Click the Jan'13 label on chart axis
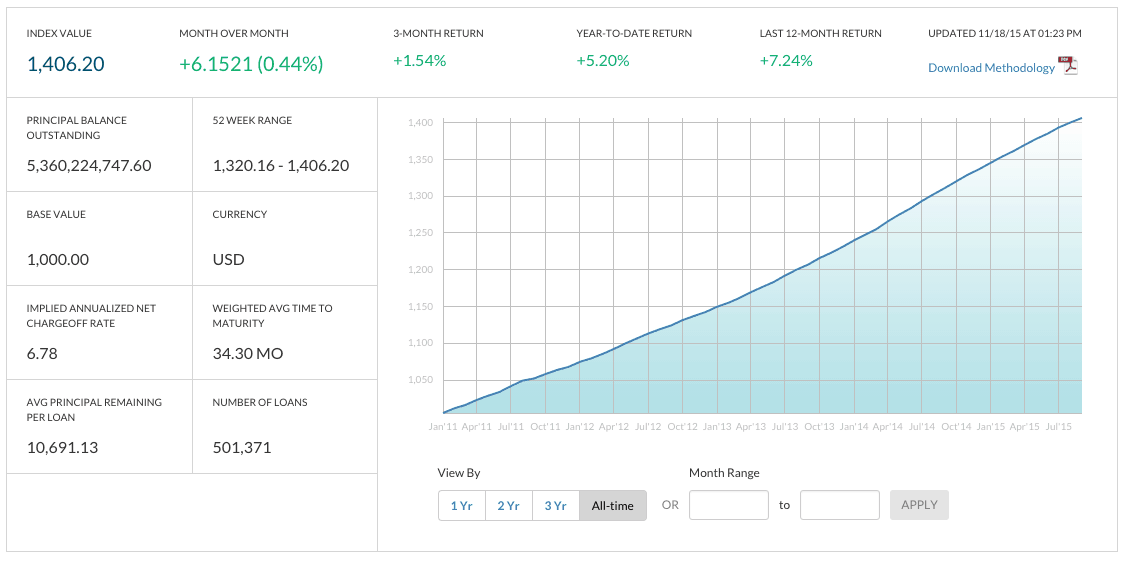 717,427
